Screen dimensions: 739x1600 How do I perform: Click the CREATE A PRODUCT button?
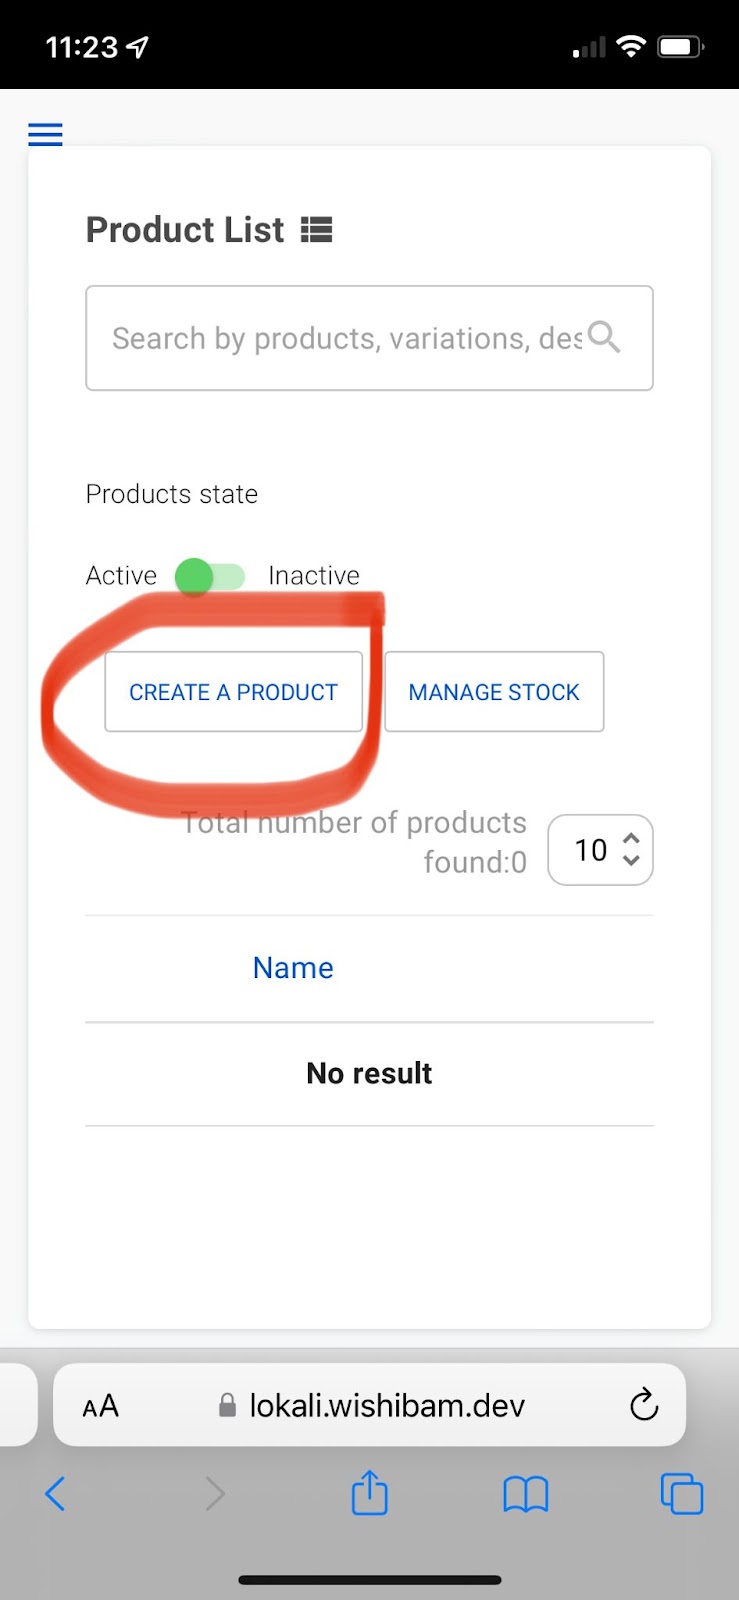point(234,692)
